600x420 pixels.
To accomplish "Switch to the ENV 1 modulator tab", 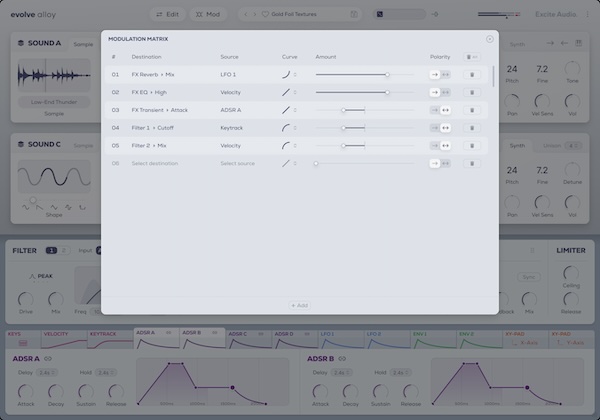I will 434,339.
